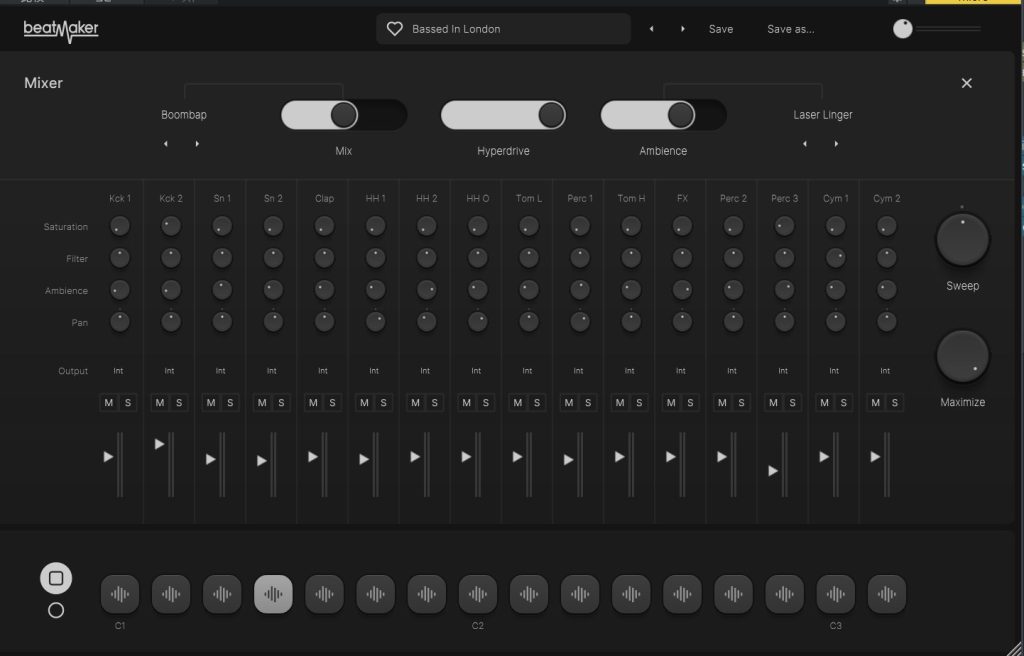Trigger the drum pad above C3
The width and height of the screenshot is (1024, 656).
(835, 594)
